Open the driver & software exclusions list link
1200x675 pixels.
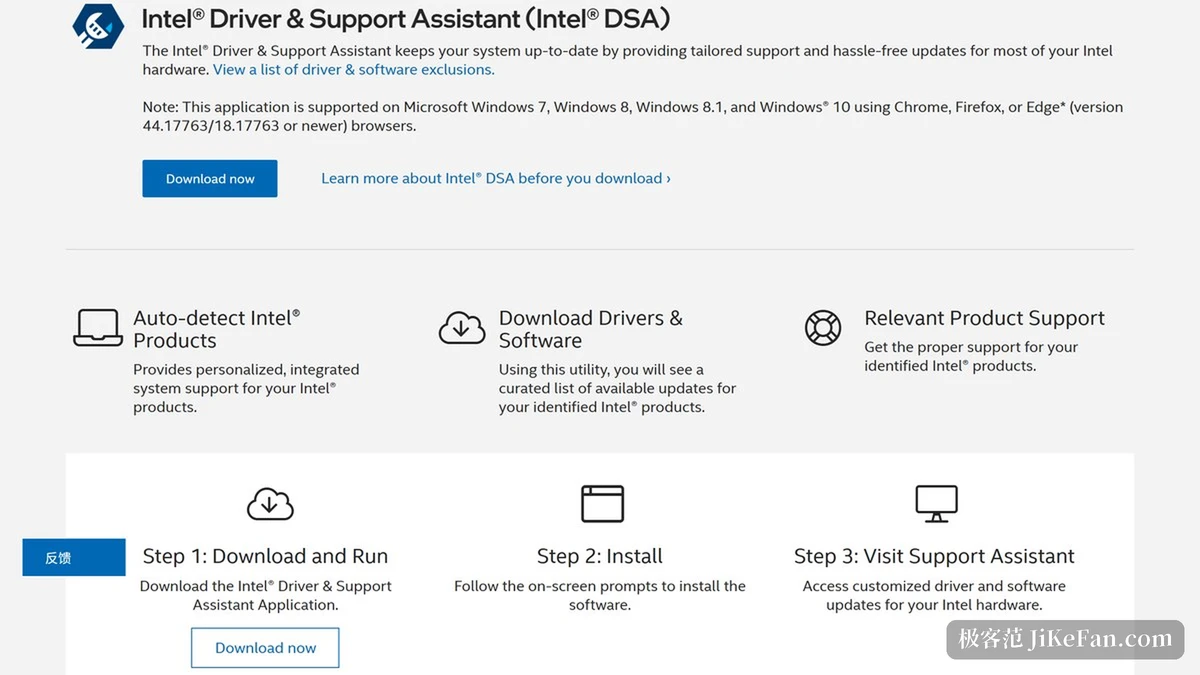pyautogui.click(x=354, y=70)
